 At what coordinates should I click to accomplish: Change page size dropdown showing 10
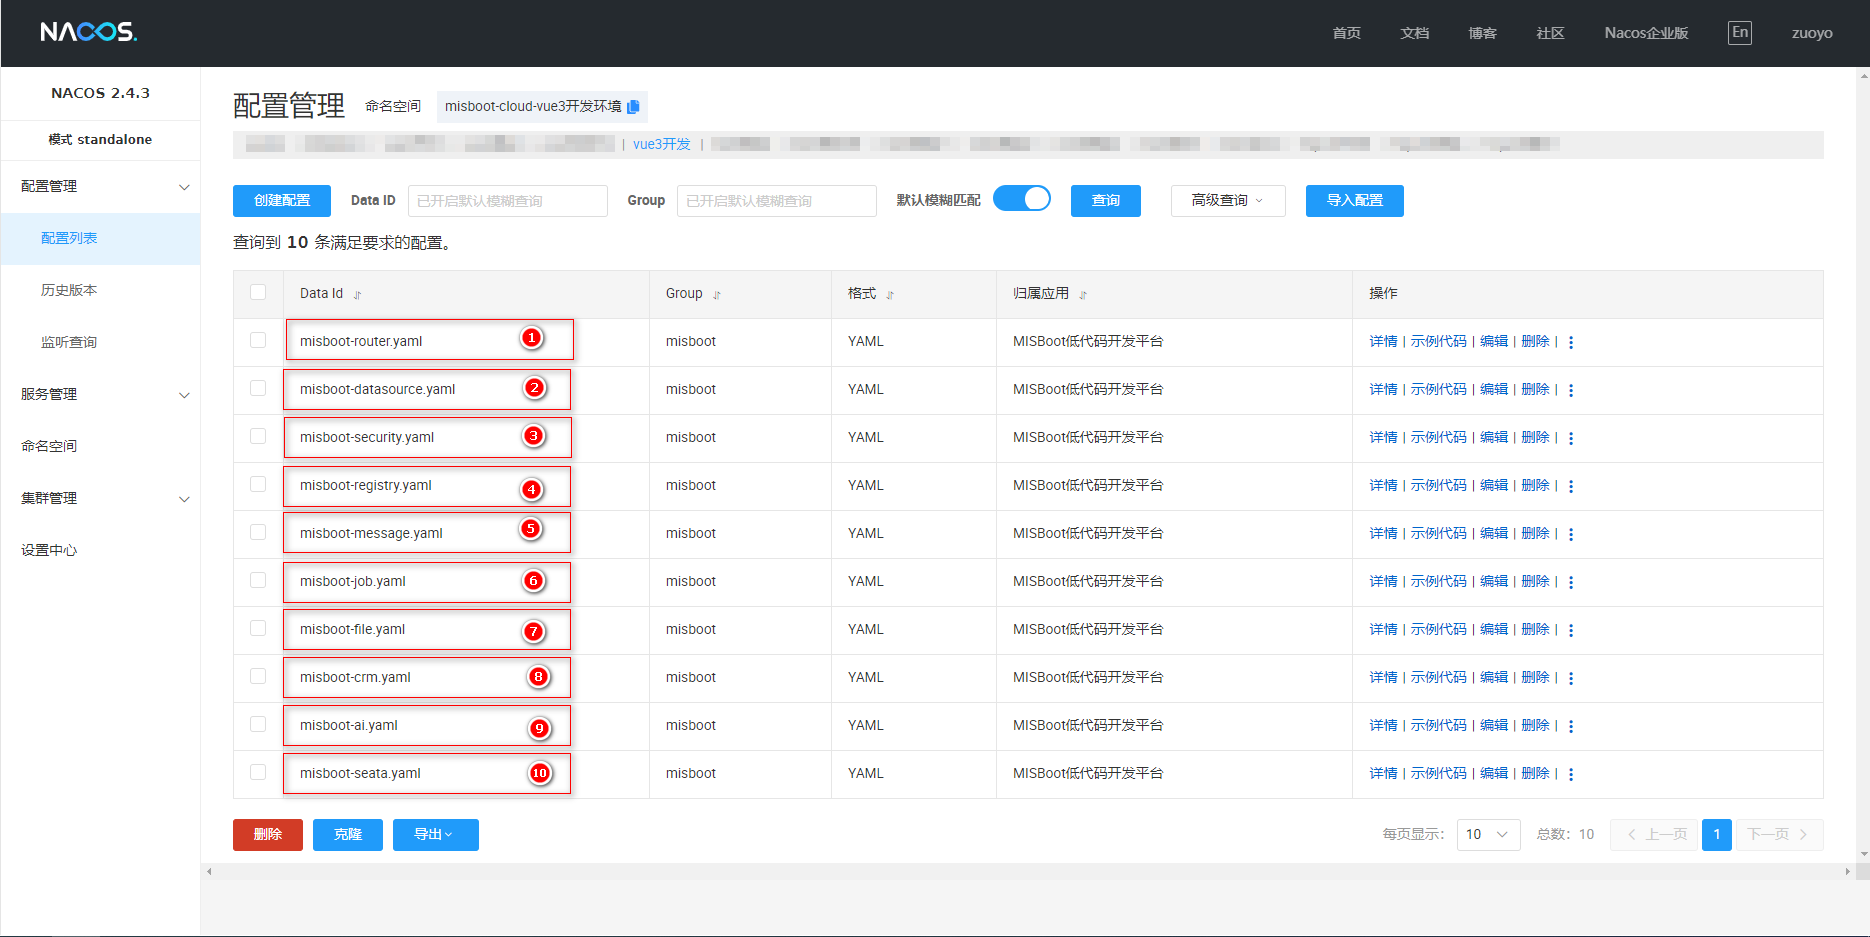coord(1488,835)
